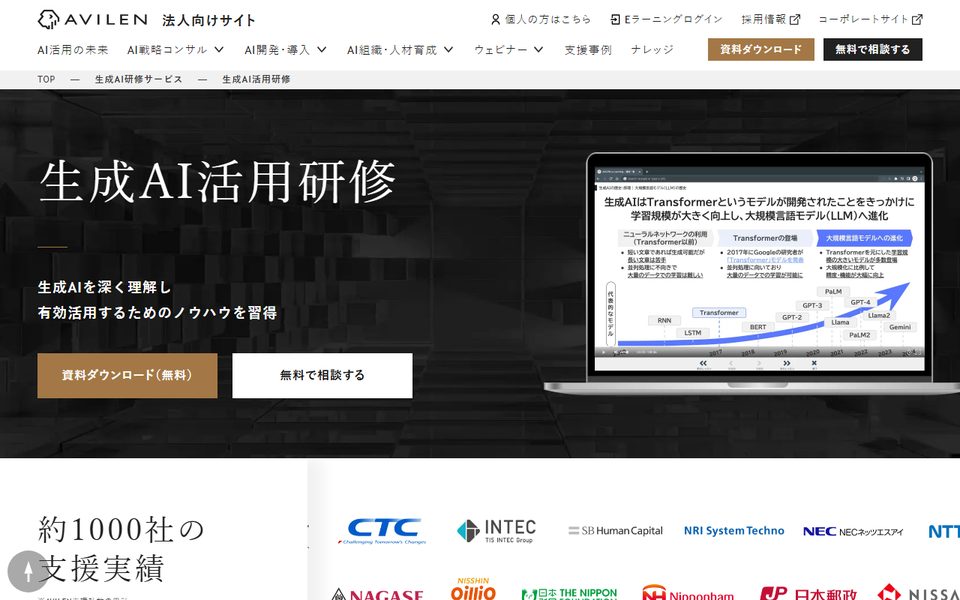This screenshot has height=600, width=960.
Task: Open the ナレッジ menu item
Action: [652, 50]
